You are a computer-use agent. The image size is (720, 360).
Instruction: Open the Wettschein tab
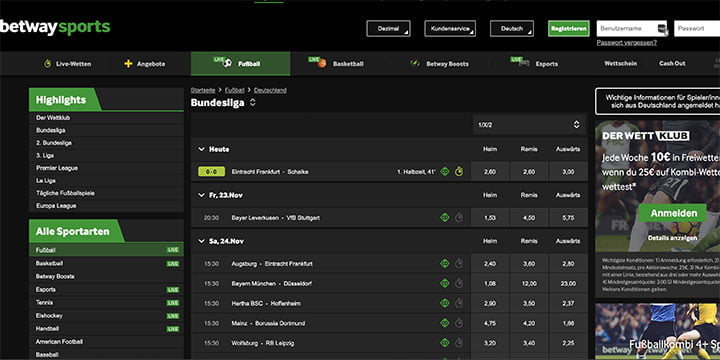620,64
